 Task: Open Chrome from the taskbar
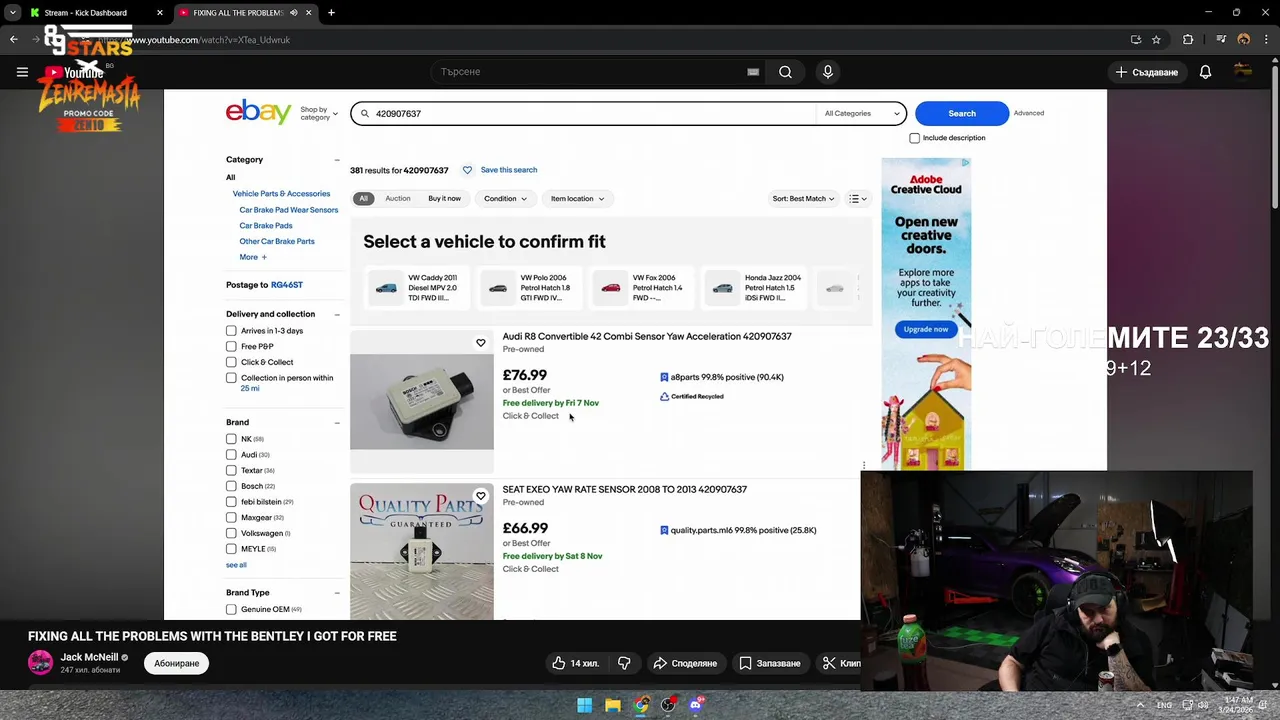pos(641,705)
